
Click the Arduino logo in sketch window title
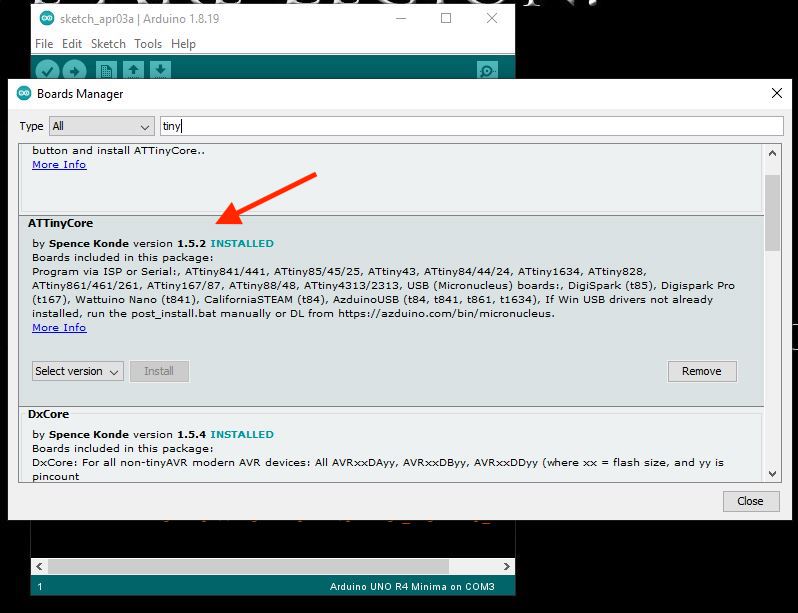47,19
